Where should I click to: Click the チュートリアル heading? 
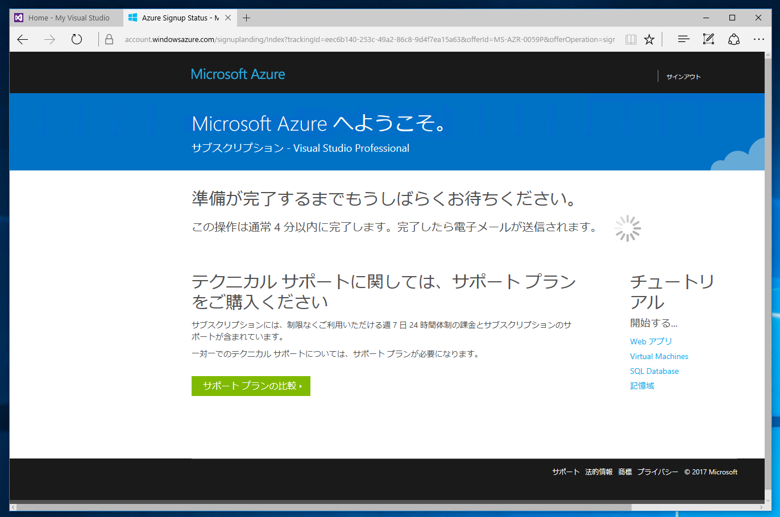coord(672,292)
